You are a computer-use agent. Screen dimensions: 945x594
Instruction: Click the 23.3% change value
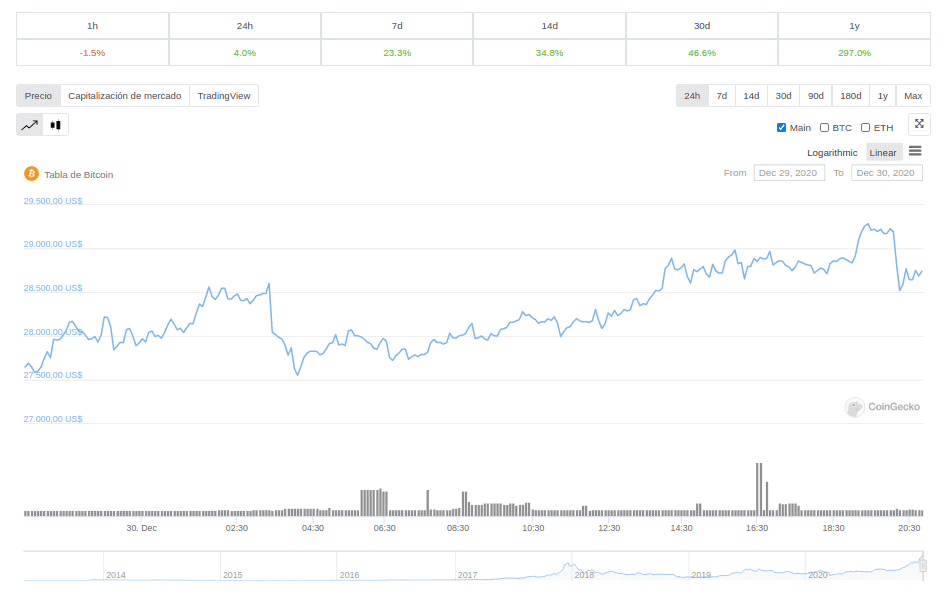(397, 53)
